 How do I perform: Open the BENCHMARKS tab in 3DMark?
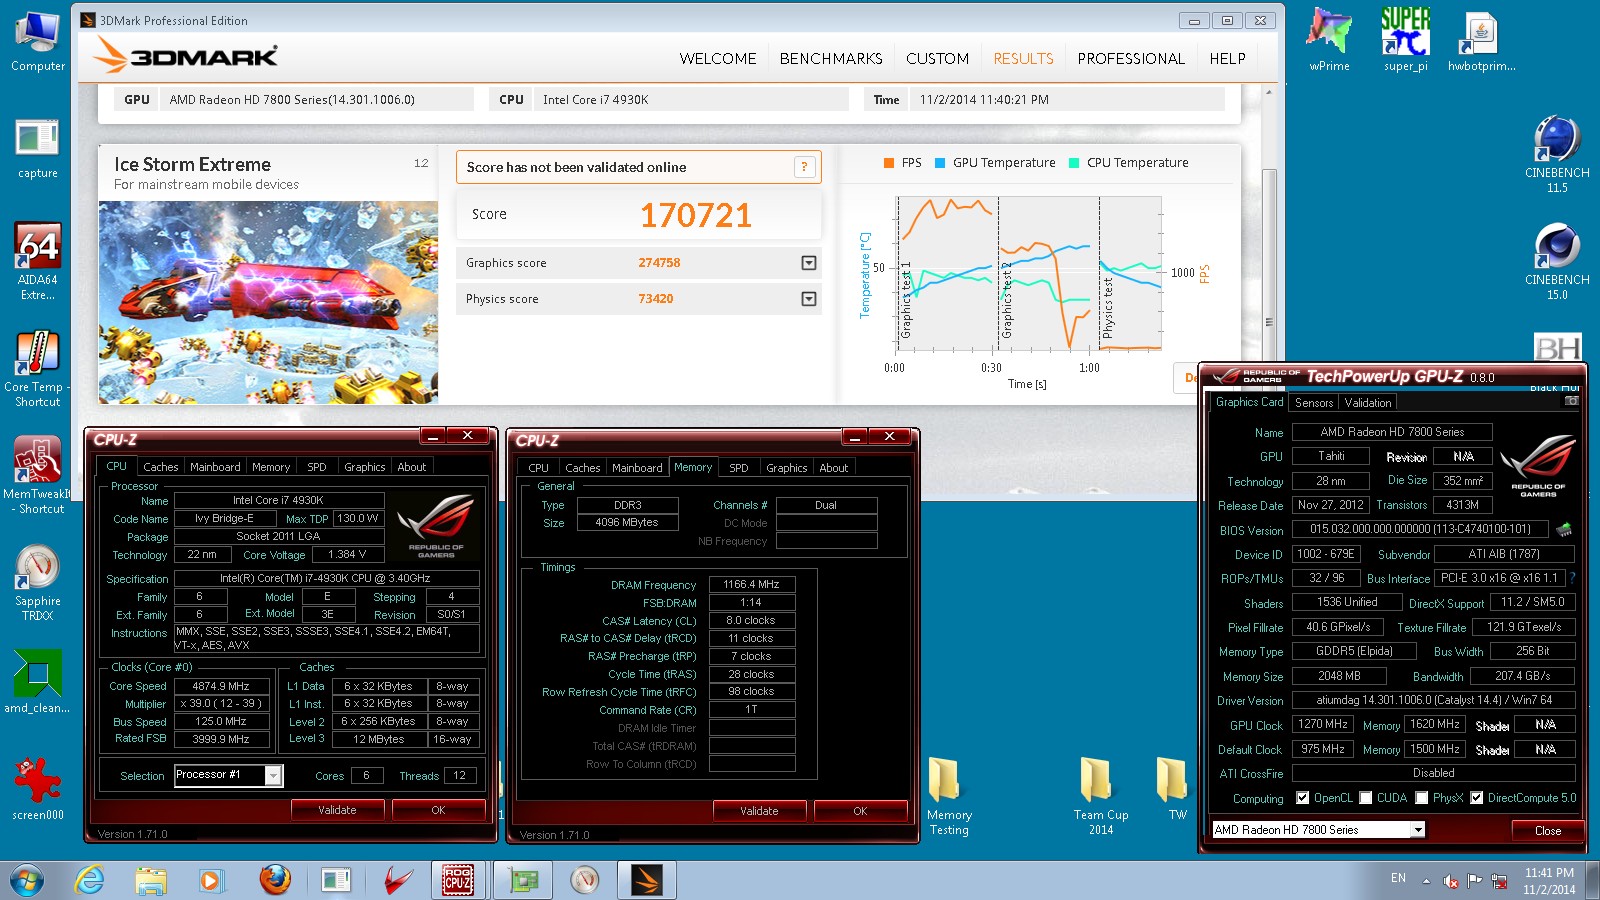[831, 59]
